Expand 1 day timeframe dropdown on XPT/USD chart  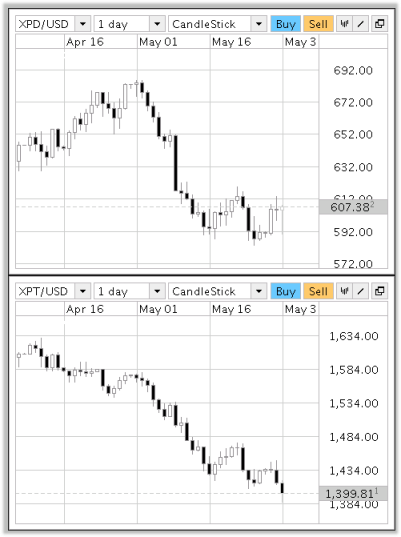click(x=157, y=291)
